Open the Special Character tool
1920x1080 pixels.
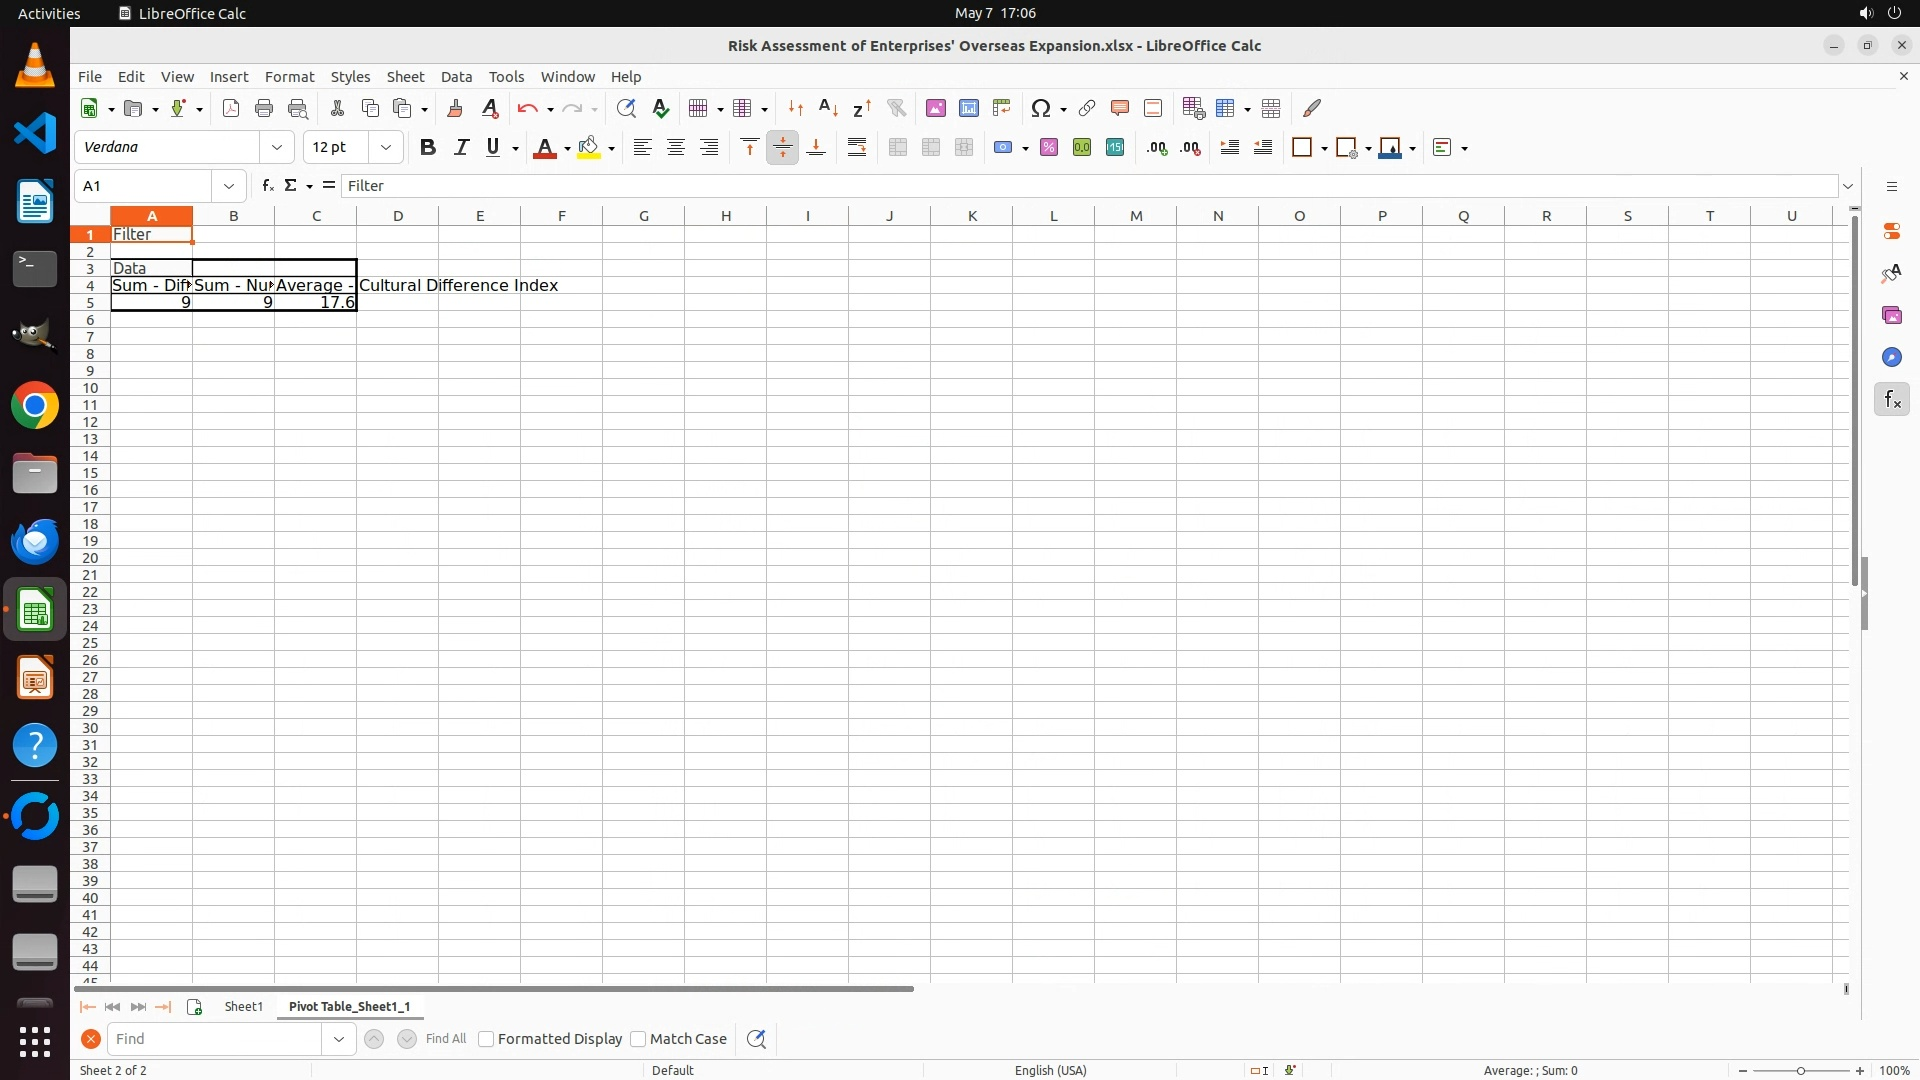[1041, 108]
